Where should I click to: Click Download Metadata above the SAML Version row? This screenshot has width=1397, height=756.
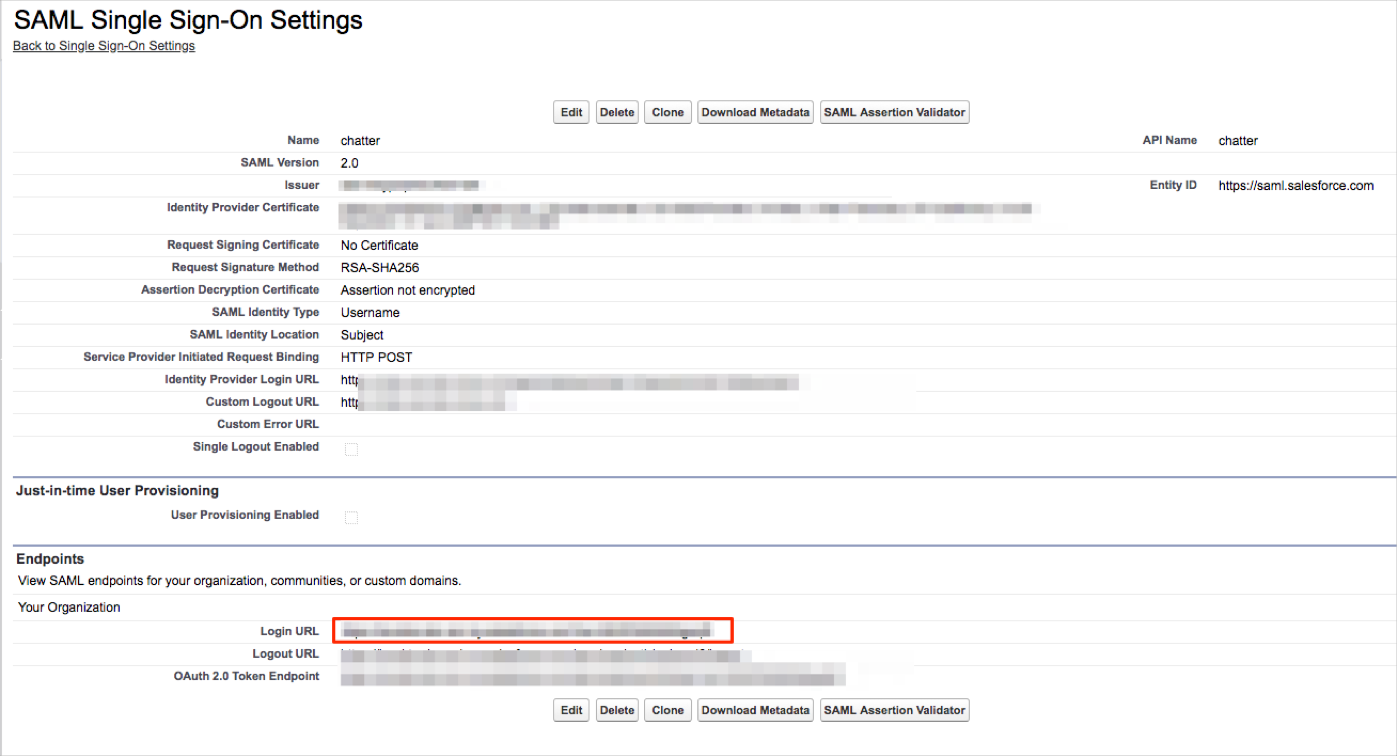tap(755, 112)
